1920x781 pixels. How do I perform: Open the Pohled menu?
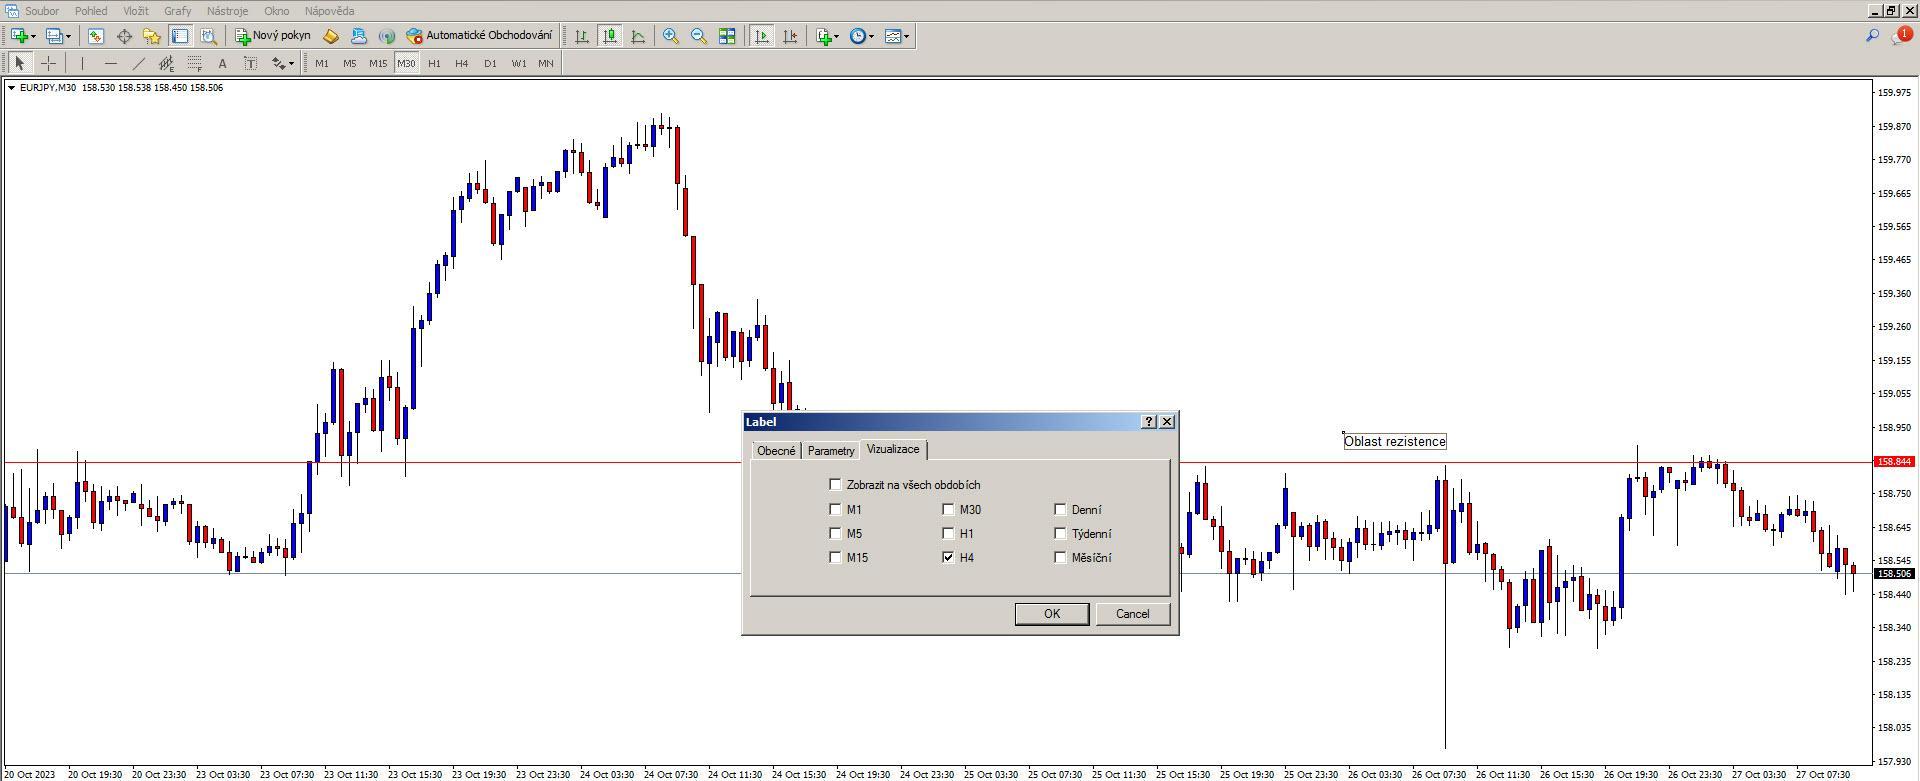[91, 11]
